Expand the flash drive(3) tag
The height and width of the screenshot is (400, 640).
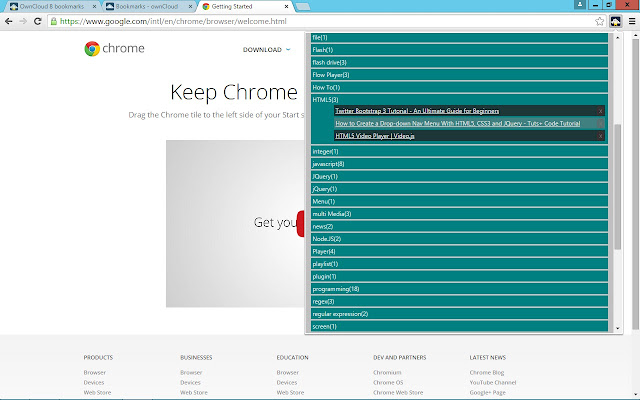tap(459, 62)
